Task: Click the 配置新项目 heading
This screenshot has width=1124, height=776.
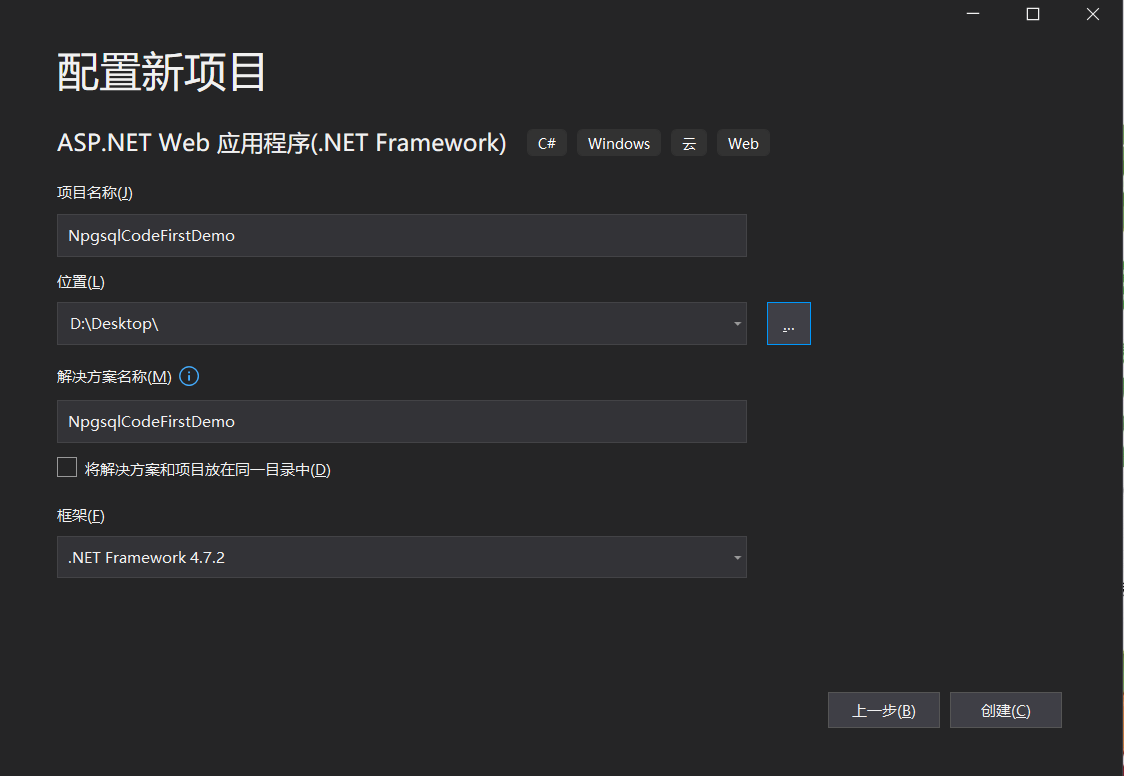Action: pos(161,72)
